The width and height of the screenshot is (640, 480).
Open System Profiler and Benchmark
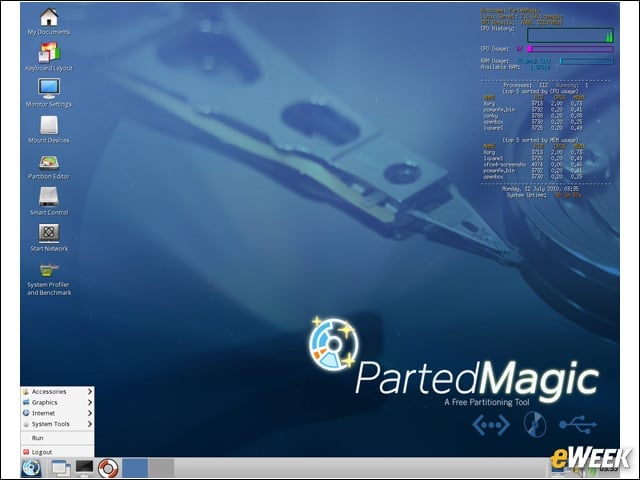[49, 279]
